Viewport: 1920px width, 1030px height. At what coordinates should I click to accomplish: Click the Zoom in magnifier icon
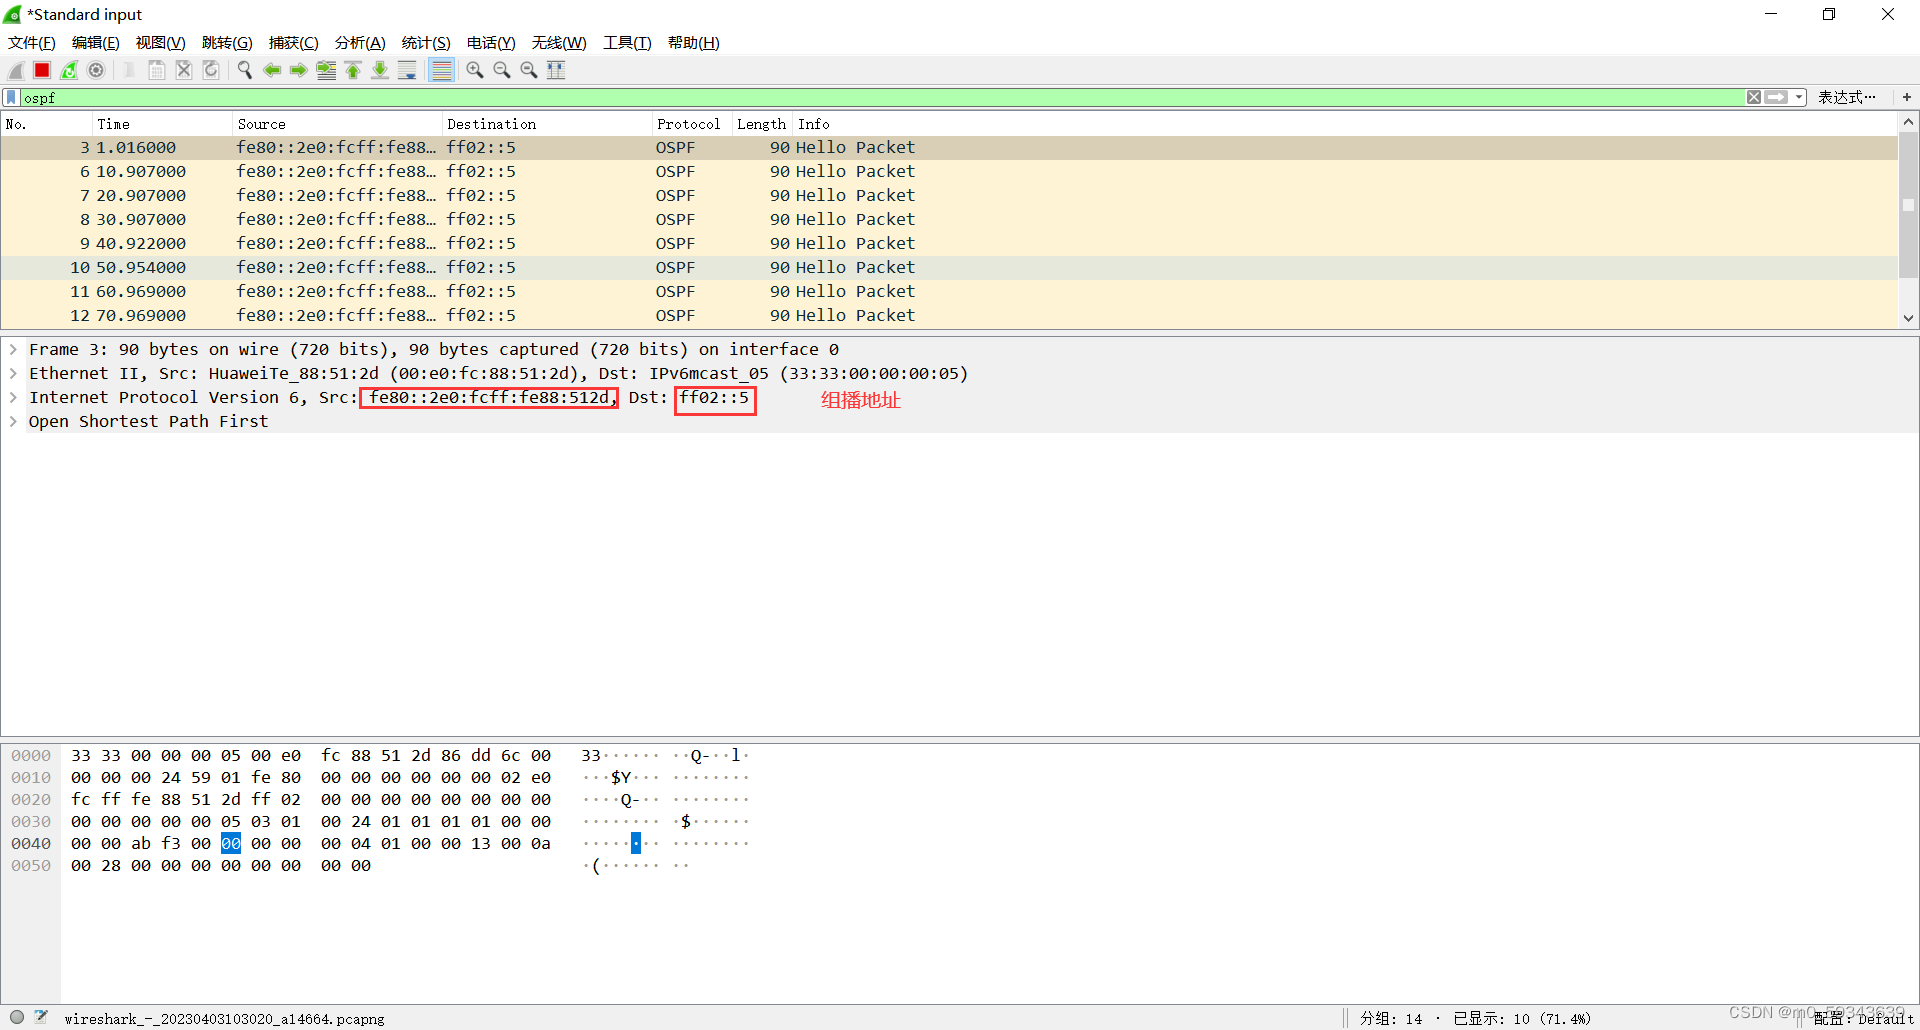[x=475, y=69]
